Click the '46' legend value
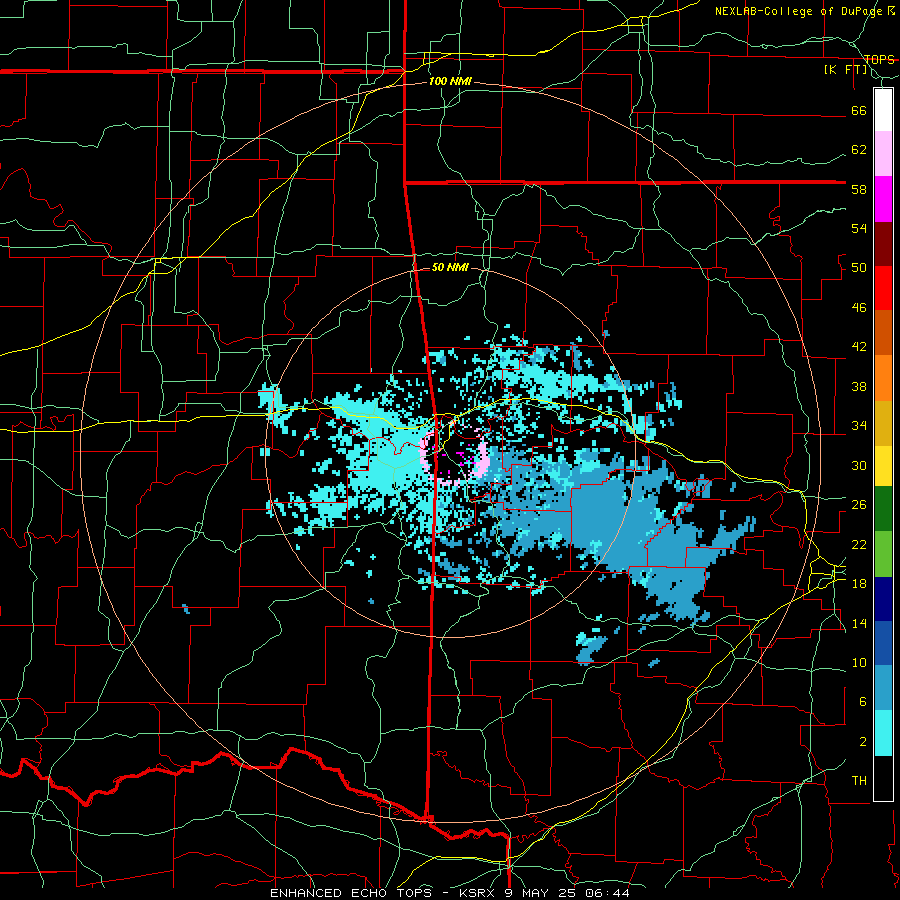 pos(859,308)
